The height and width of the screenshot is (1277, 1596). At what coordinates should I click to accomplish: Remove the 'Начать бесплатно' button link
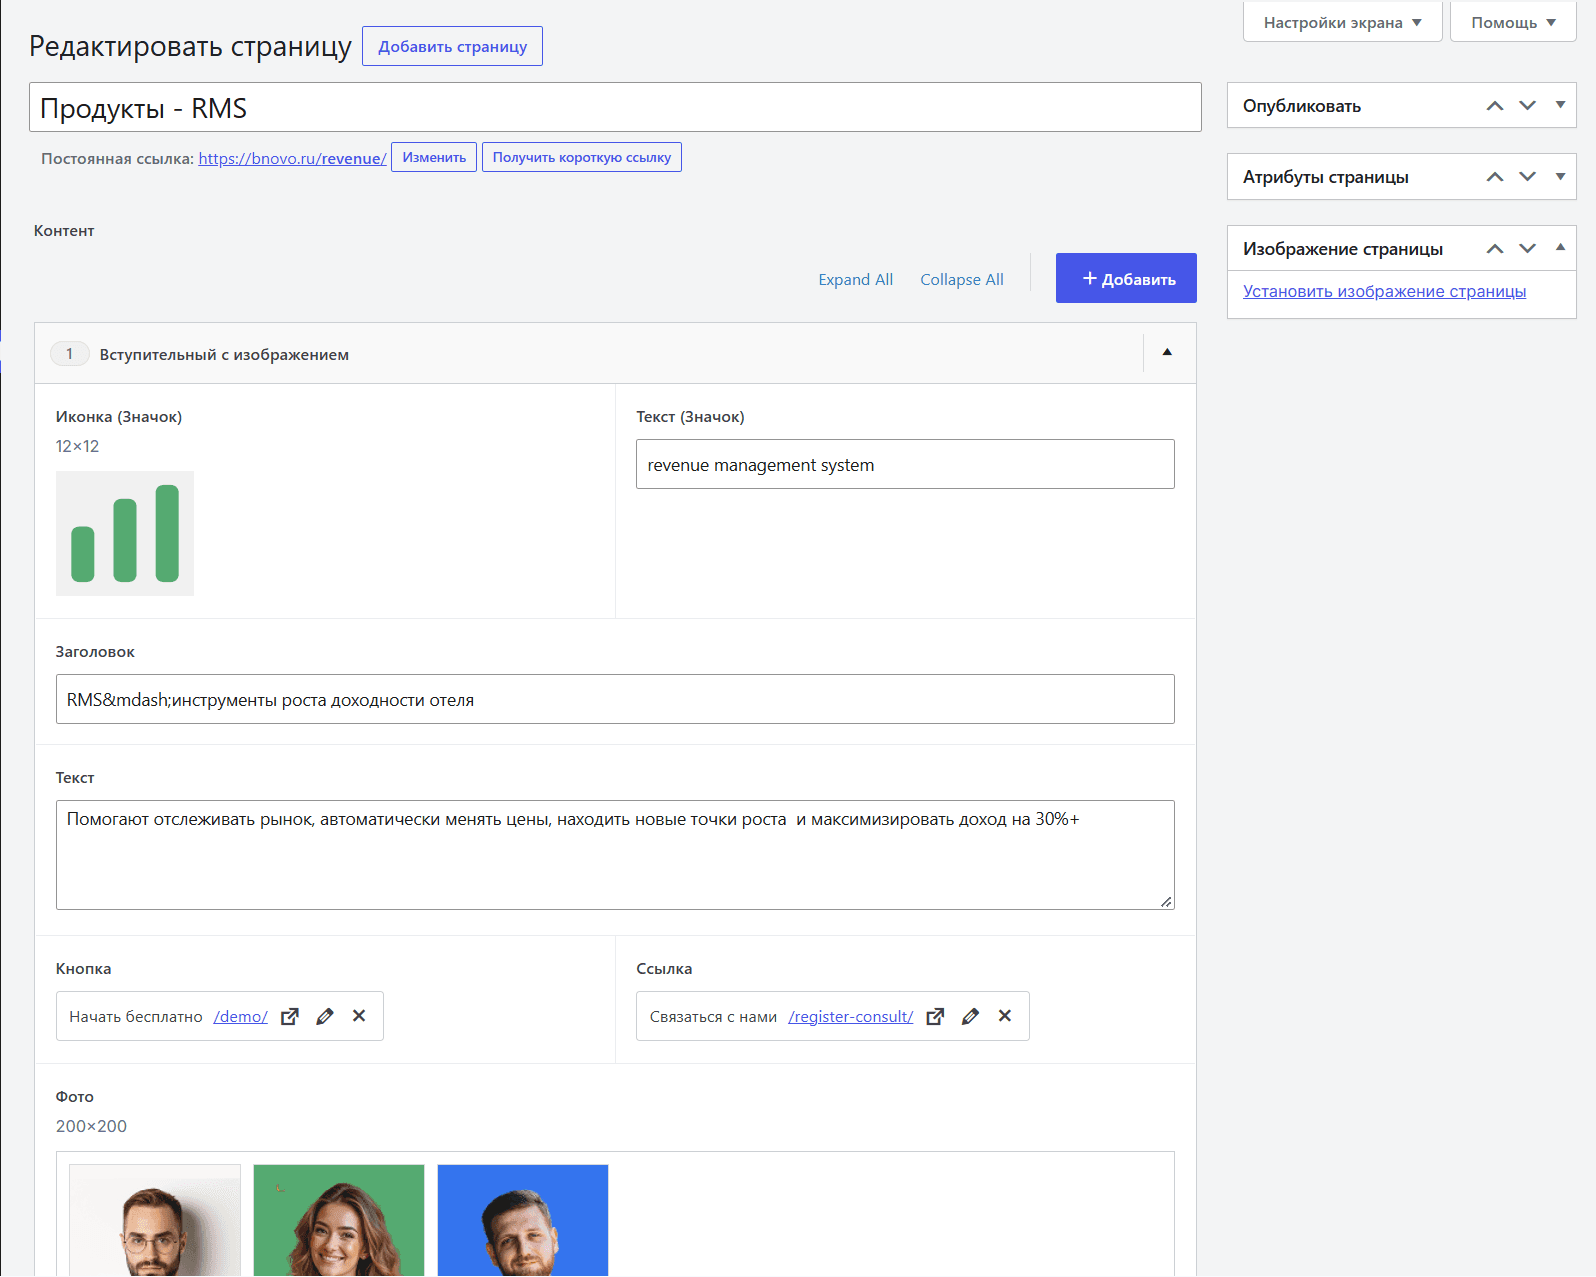(x=359, y=1016)
